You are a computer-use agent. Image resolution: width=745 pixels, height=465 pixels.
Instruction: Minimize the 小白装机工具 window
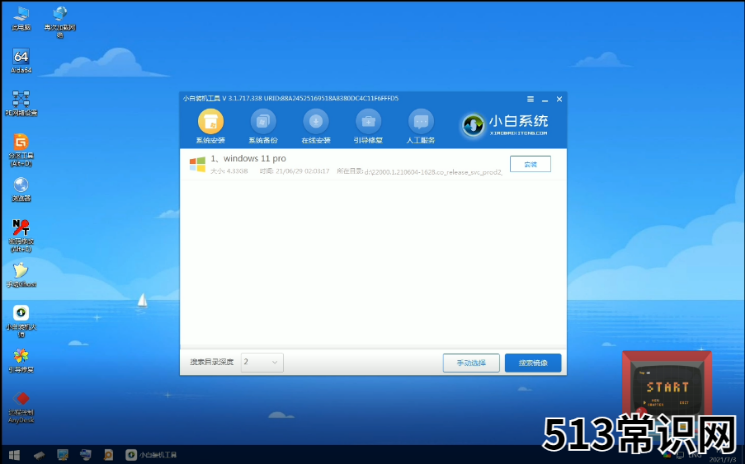pos(545,98)
